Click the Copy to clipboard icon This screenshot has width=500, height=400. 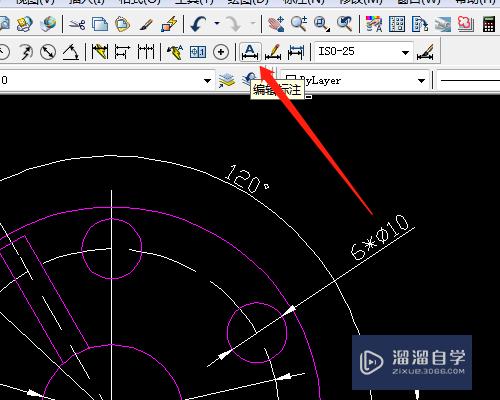pyautogui.click(x=100, y=24)
